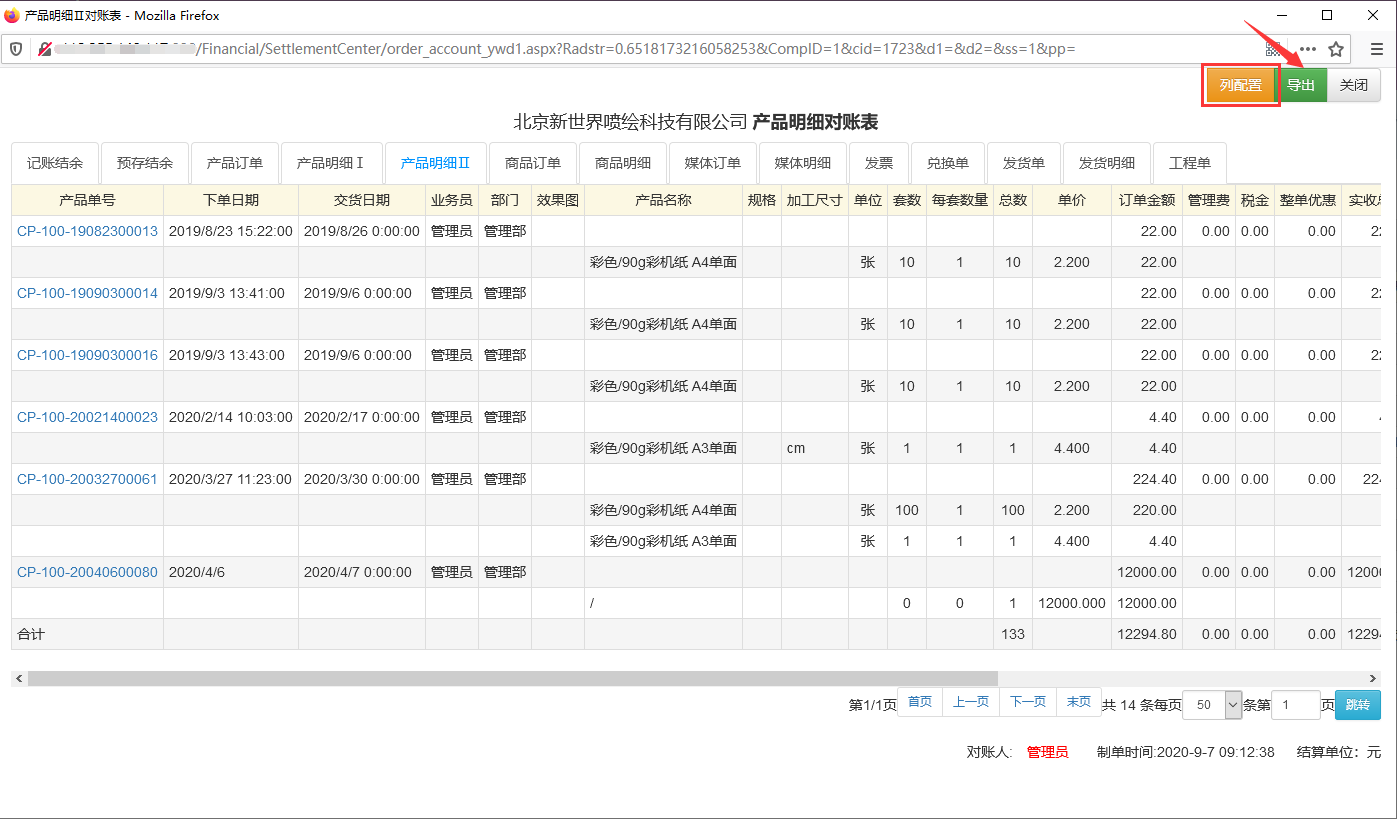
Task: Click the 133 total count cell
Action: coord(1013,634)
